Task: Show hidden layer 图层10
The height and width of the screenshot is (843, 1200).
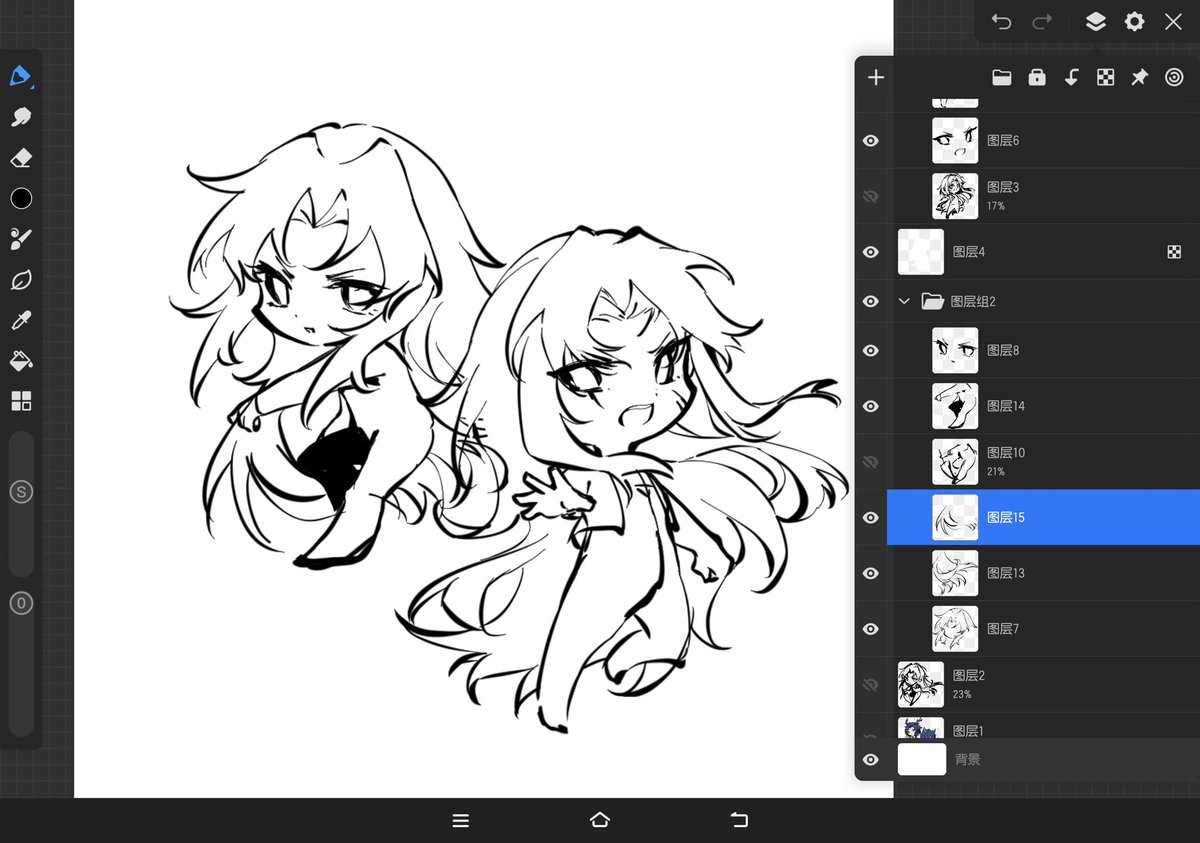Action: click(x=871, y=462)
